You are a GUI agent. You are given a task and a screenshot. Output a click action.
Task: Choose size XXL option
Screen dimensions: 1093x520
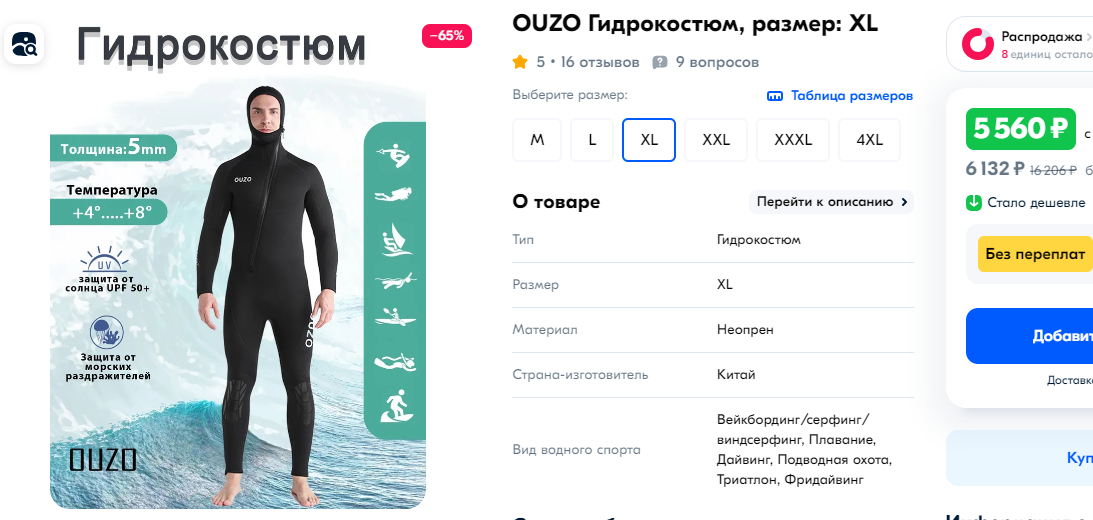[716, 140]
